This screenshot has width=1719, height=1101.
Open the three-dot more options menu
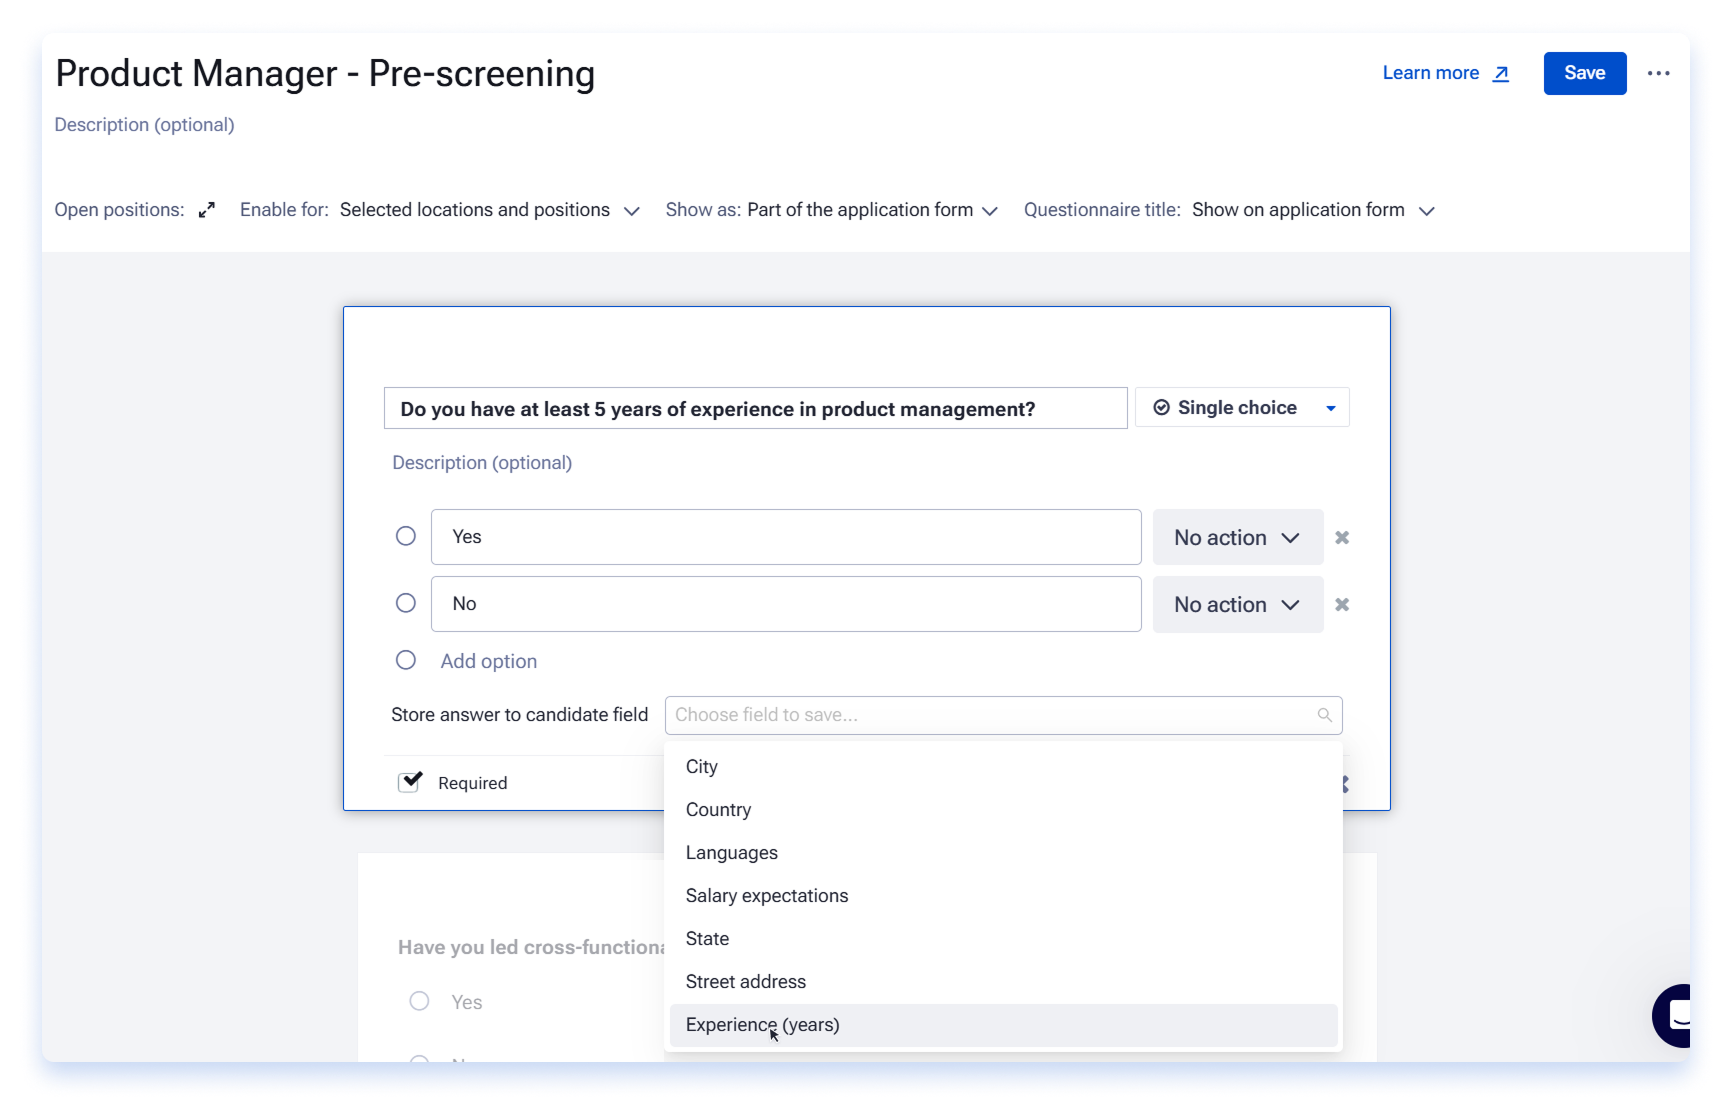[x=1659, y=73]
